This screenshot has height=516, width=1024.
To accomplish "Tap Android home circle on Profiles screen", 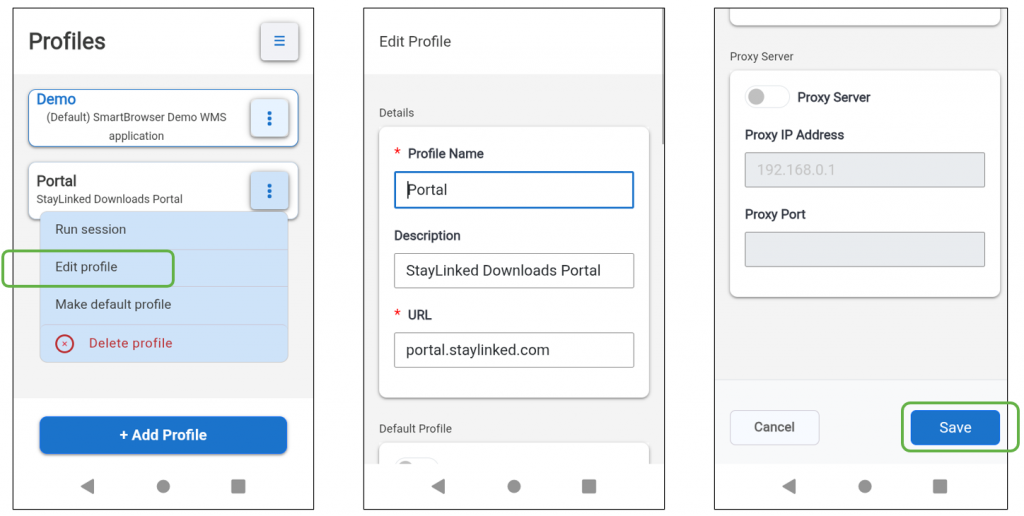I will pyautogui.click(x=163, y=486).
